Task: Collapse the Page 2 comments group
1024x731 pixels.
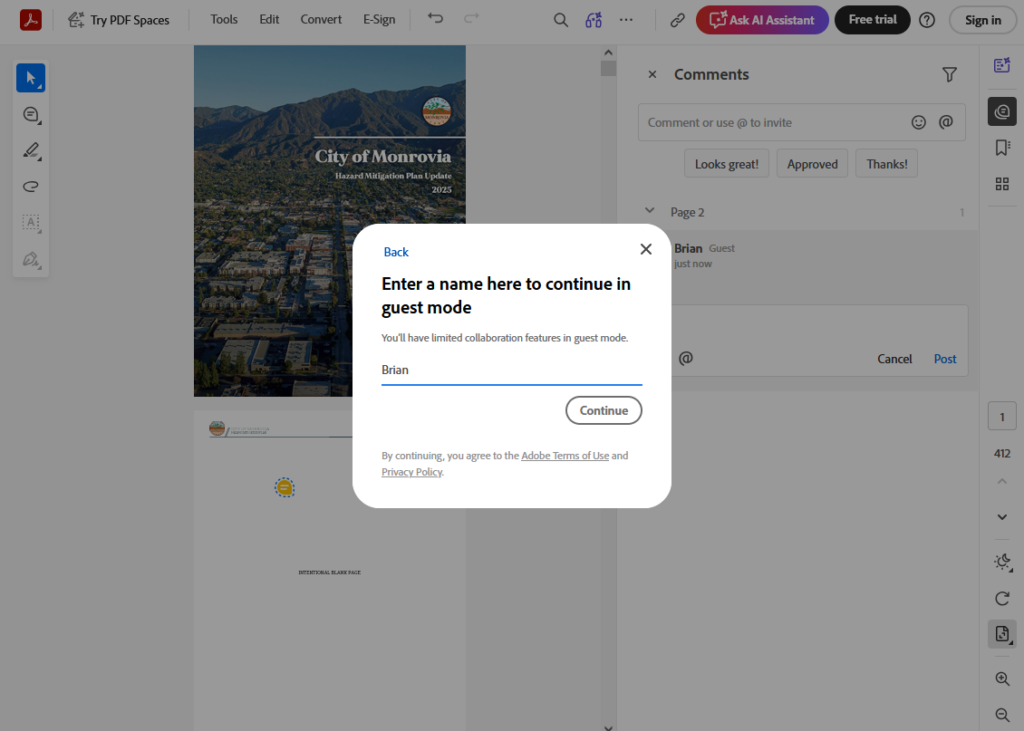Action: pos(650,212)
